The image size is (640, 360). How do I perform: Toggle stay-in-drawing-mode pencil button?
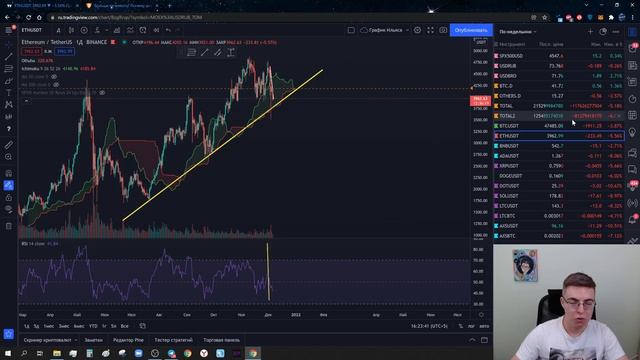(9, 185)
